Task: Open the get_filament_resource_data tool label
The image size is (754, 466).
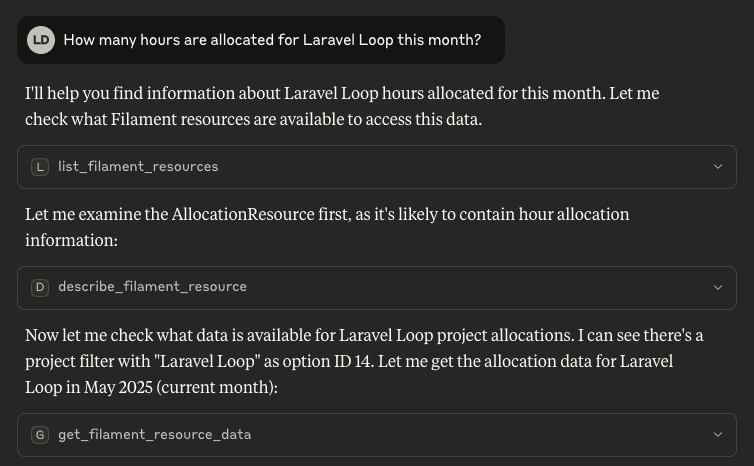Action: click(x=154, y=434)
